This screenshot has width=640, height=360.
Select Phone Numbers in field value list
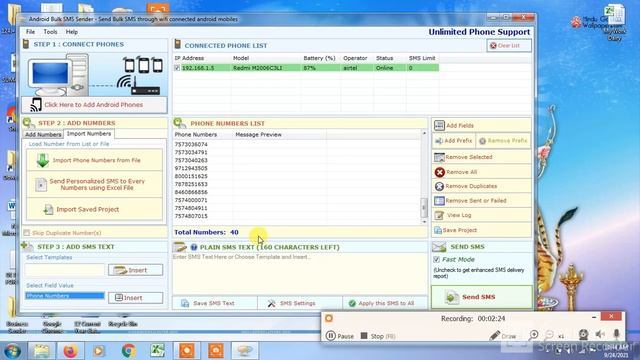pyautogui.click(x=64, y=296)
